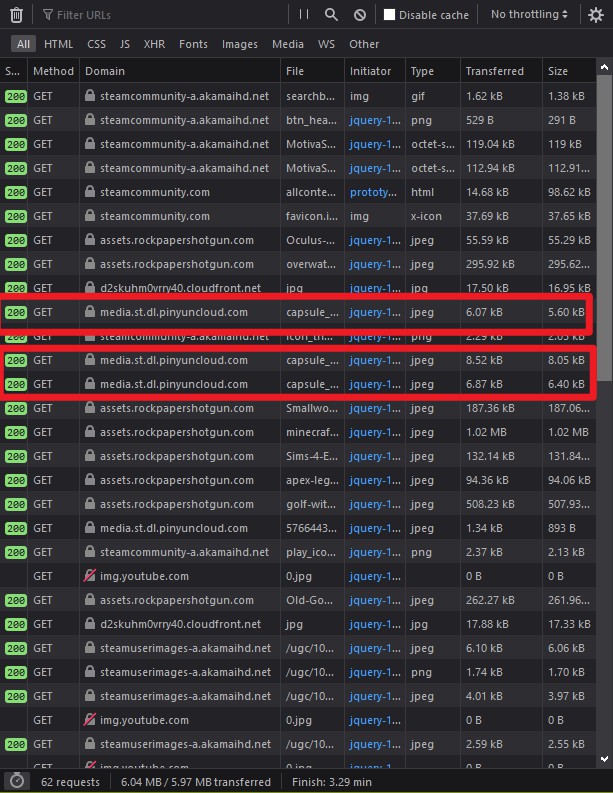Switch to the All filter tab

coord(23,44)
